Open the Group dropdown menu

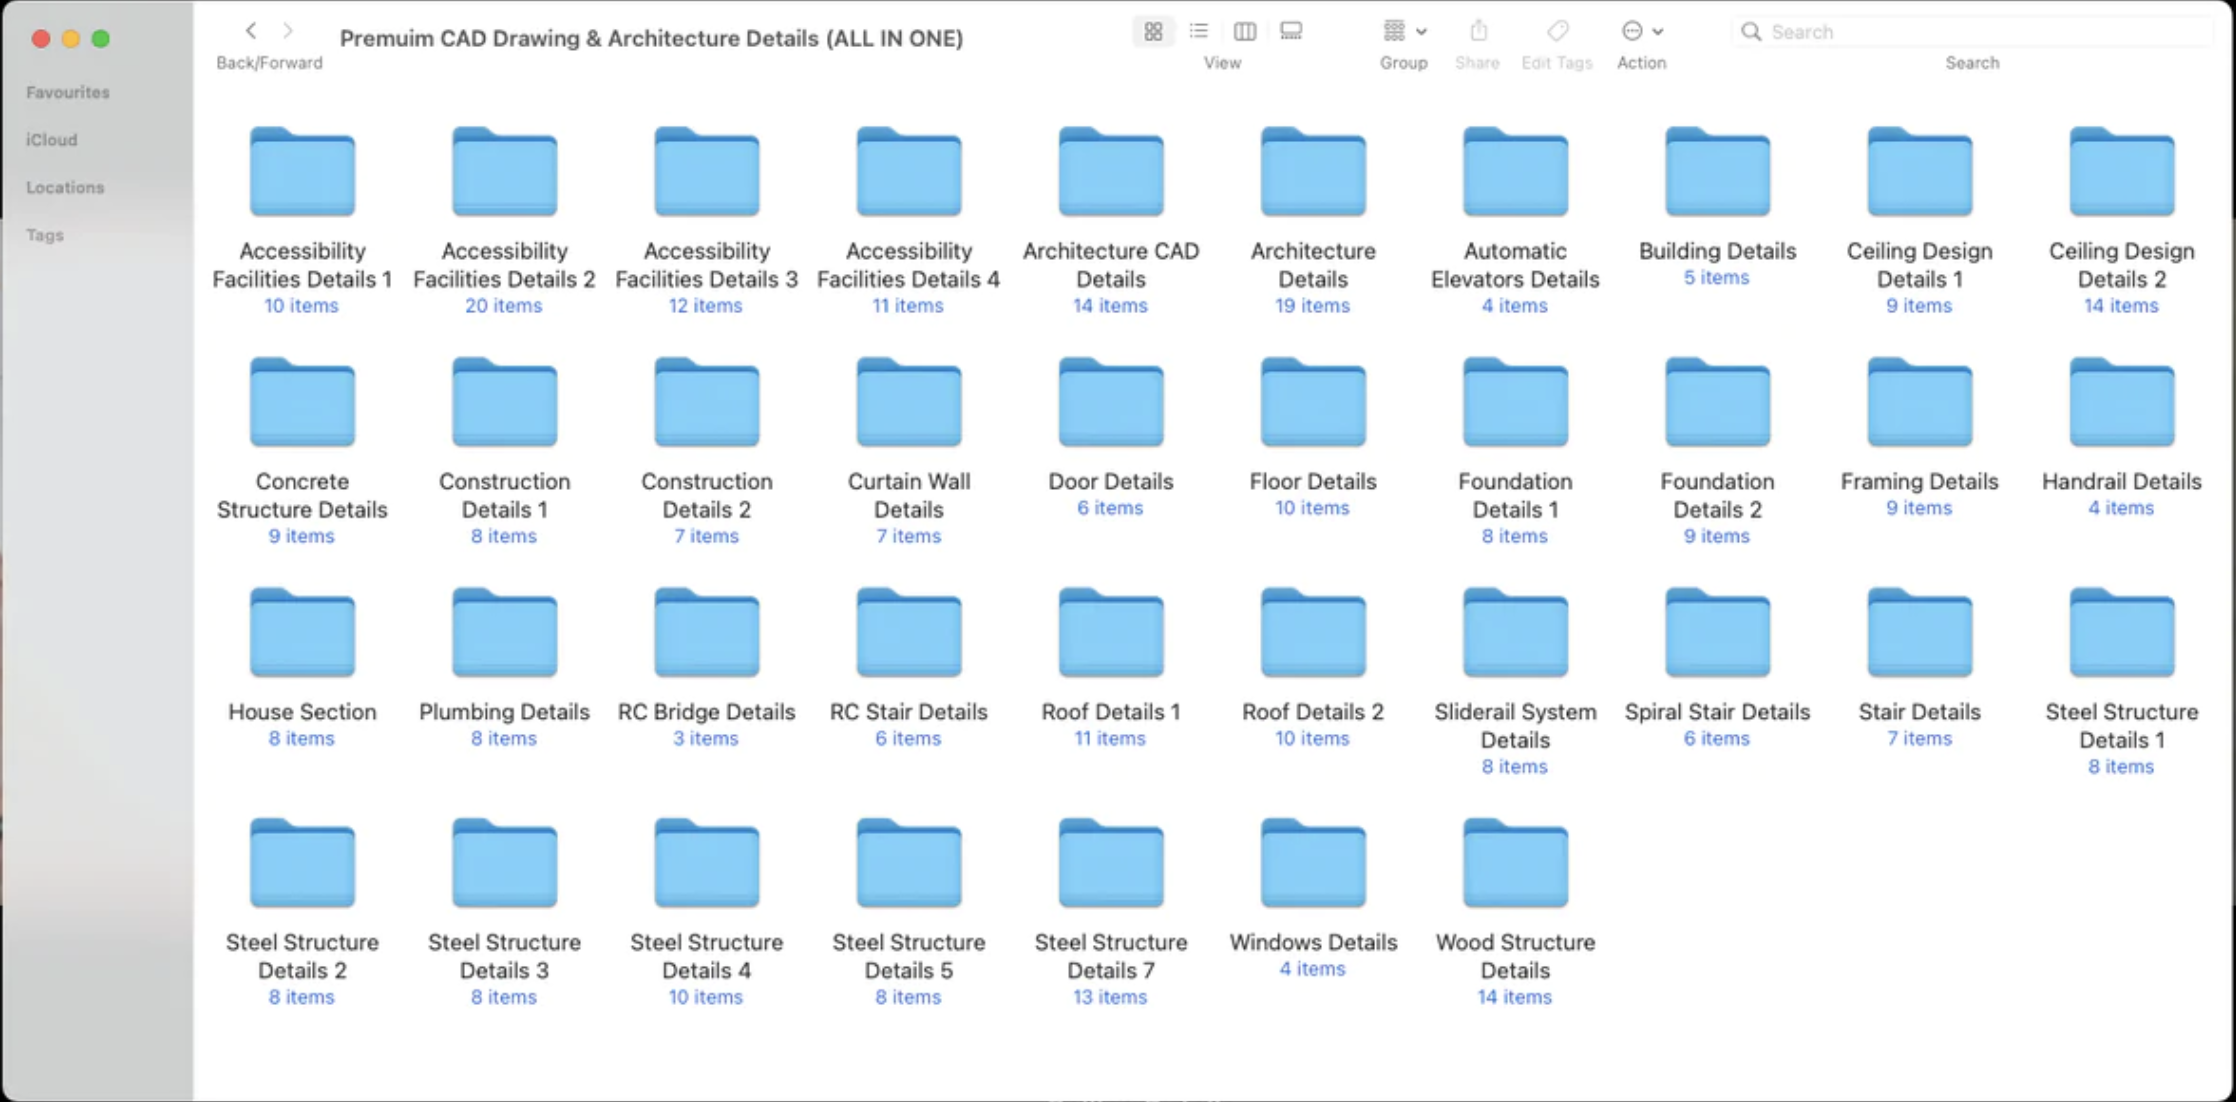pos(1404,32)
